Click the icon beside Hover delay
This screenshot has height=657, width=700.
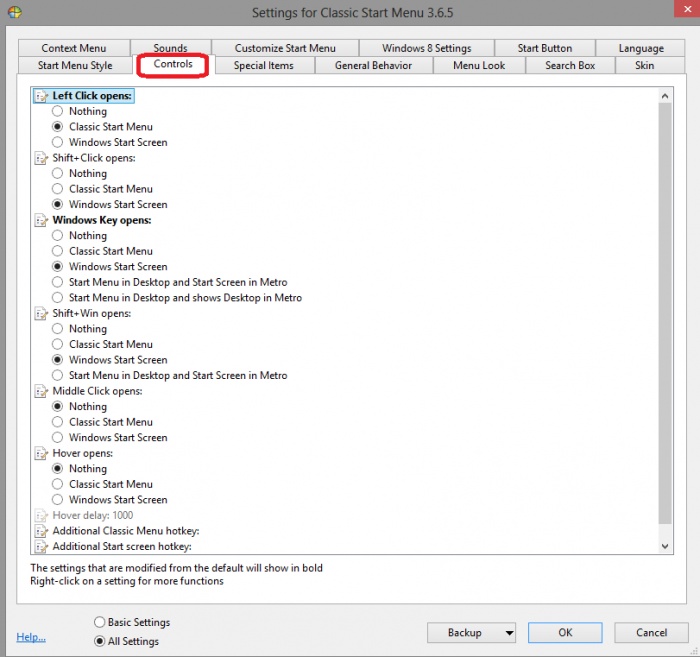[x=42, y=516]
